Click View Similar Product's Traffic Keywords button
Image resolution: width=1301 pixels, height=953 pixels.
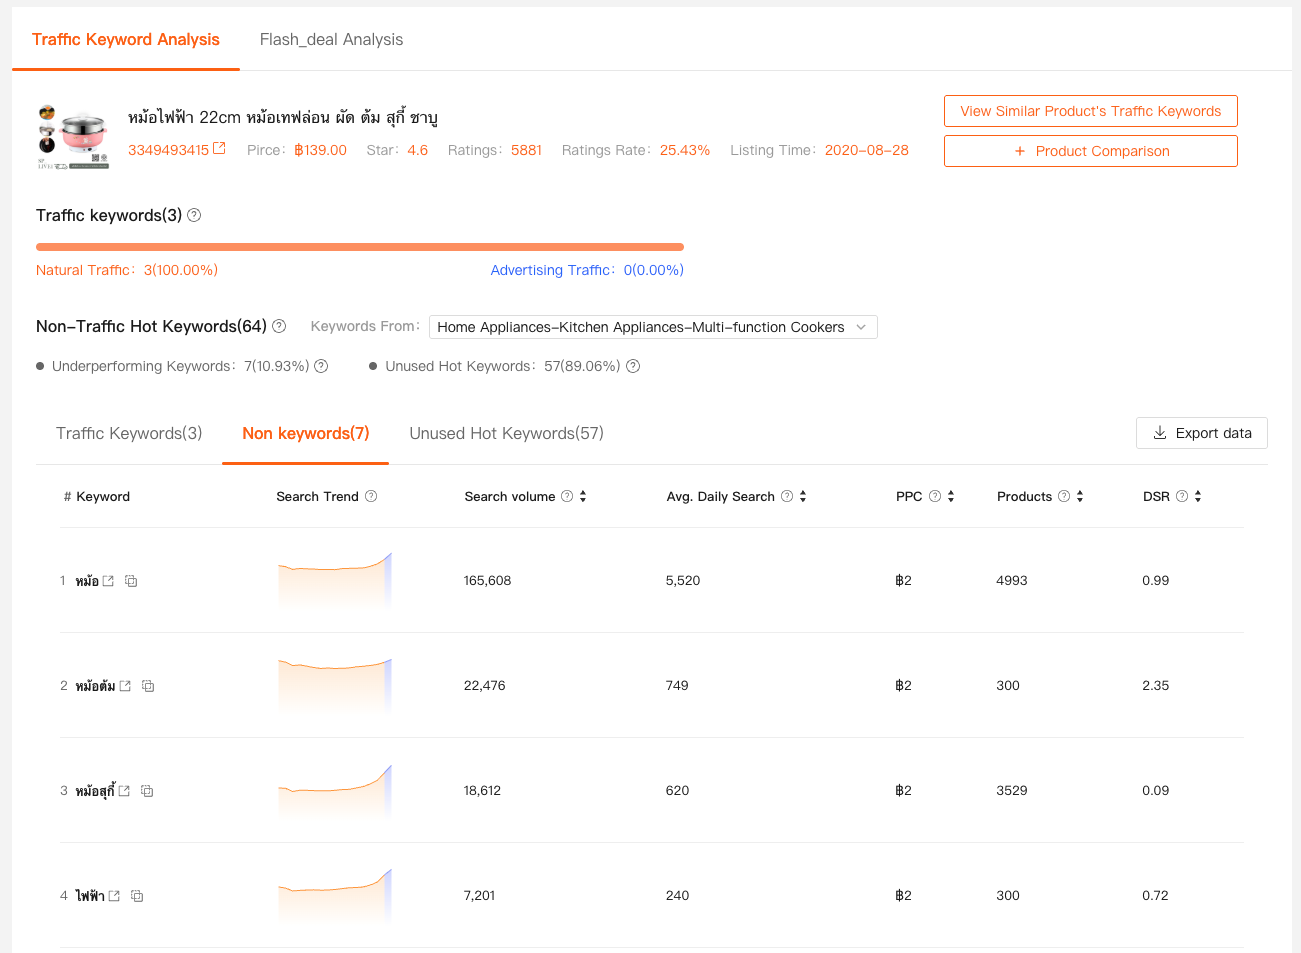click(1090, 111)
